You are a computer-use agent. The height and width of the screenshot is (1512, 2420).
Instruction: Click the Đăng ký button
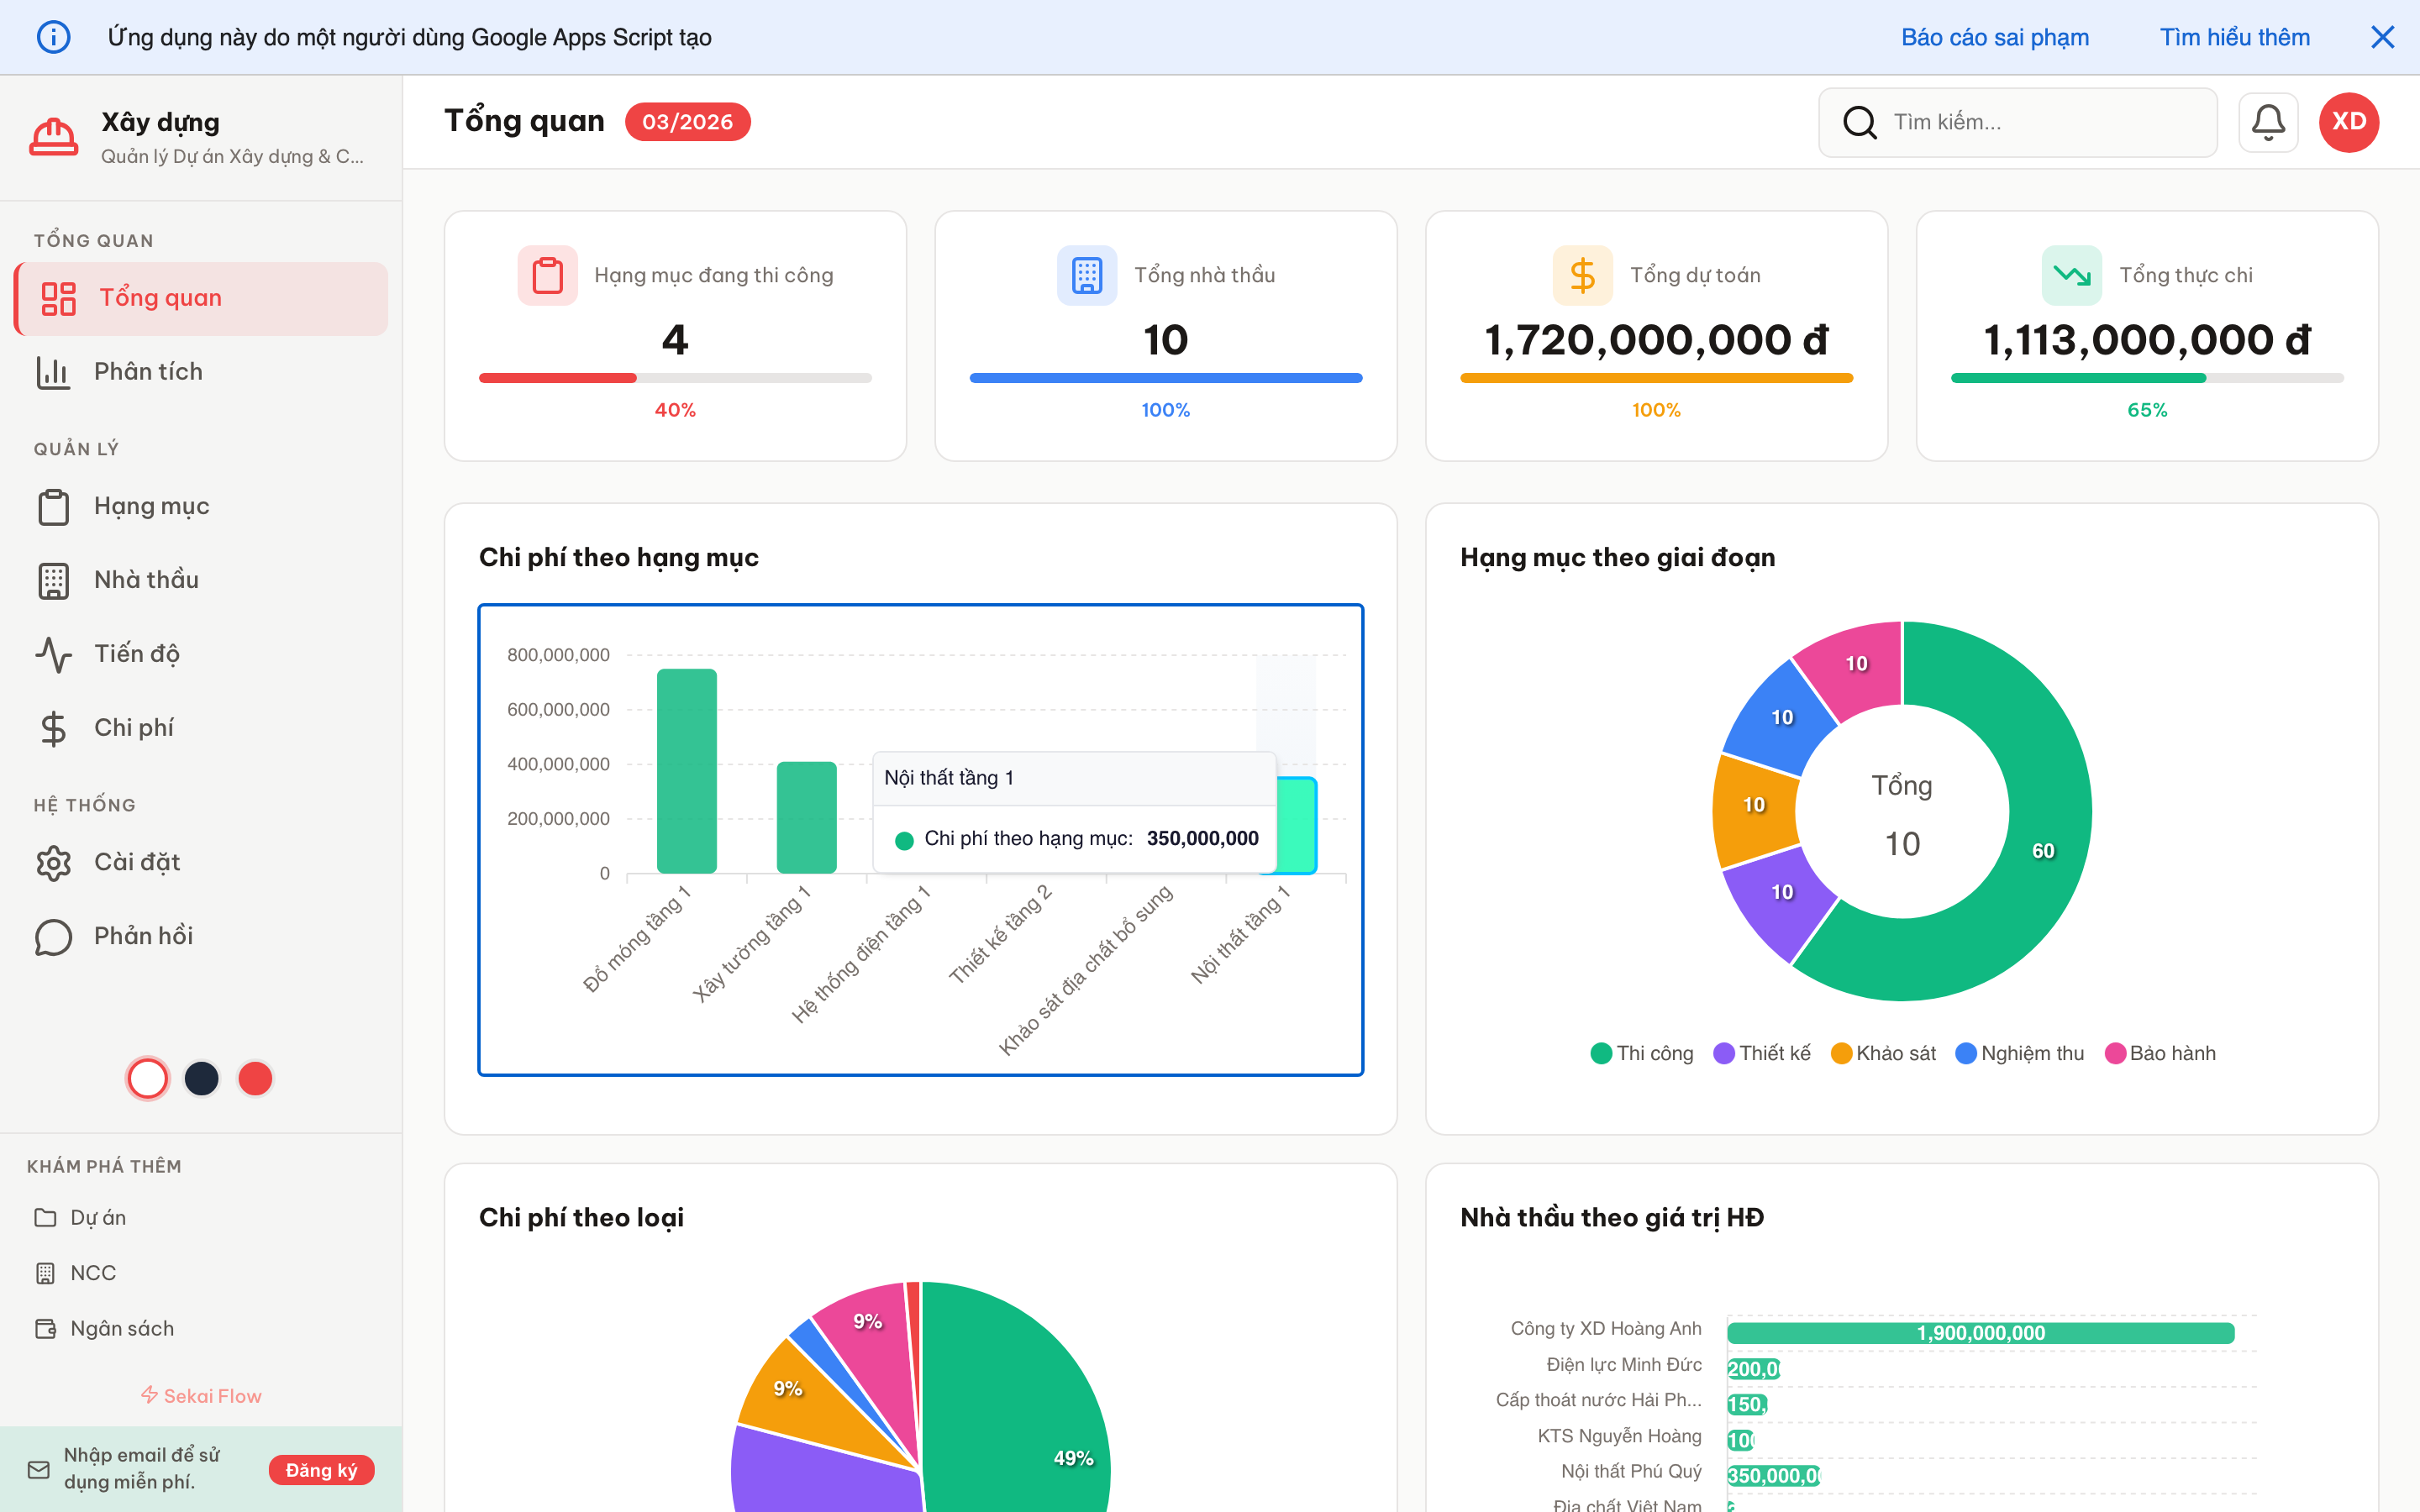321,1470
